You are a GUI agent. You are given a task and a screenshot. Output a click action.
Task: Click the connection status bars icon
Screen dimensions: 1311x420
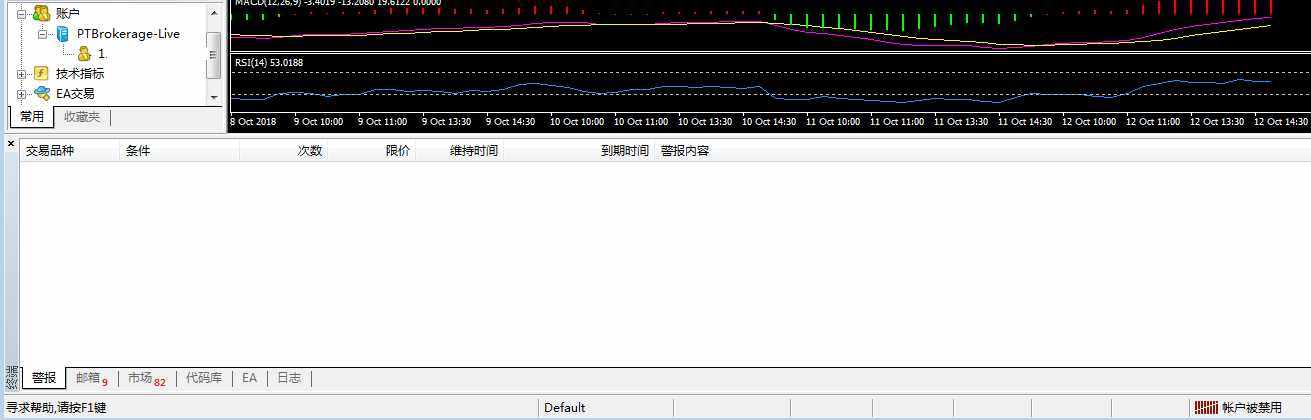tap(1207, 408)
